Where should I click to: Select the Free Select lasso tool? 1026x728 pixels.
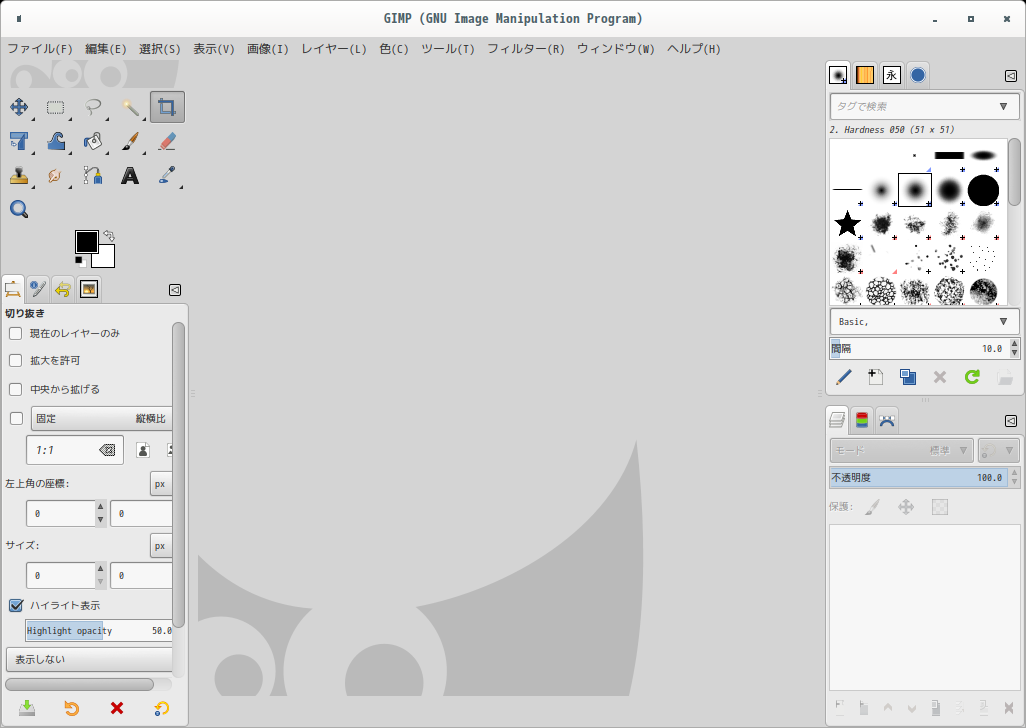pos(93,107)
